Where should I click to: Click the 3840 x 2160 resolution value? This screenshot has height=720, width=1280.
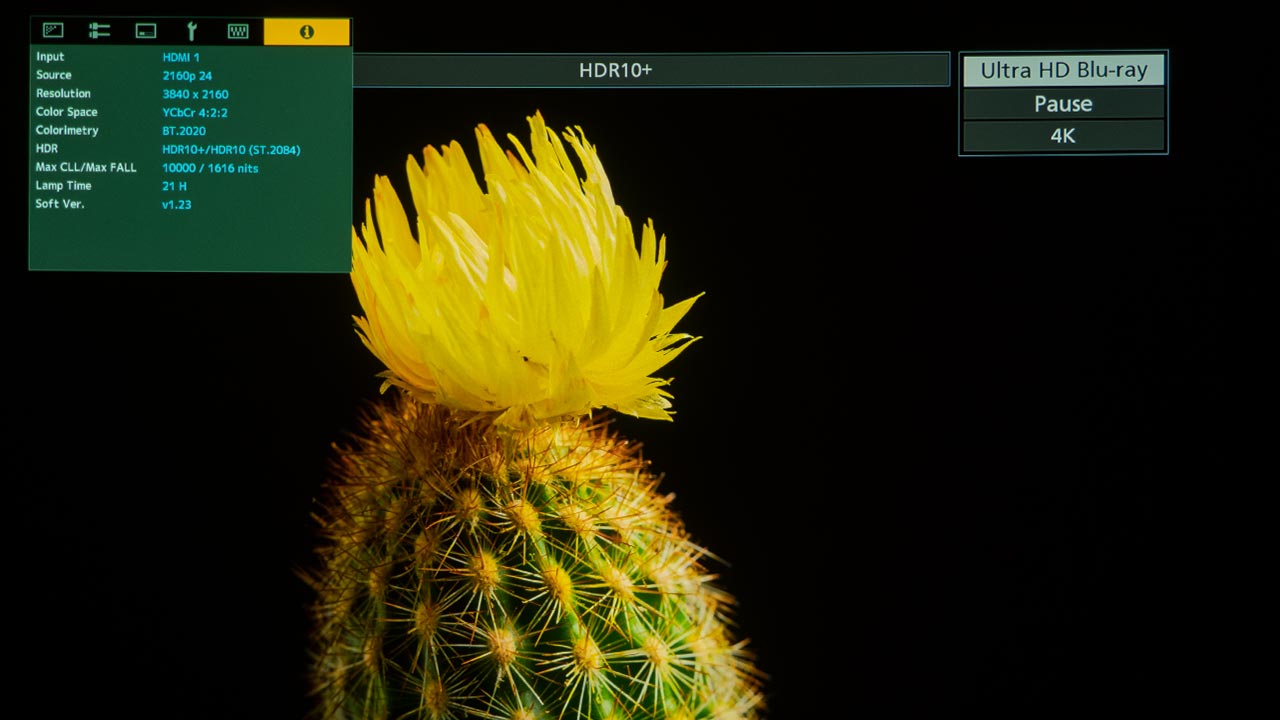(x=195, y=95)
